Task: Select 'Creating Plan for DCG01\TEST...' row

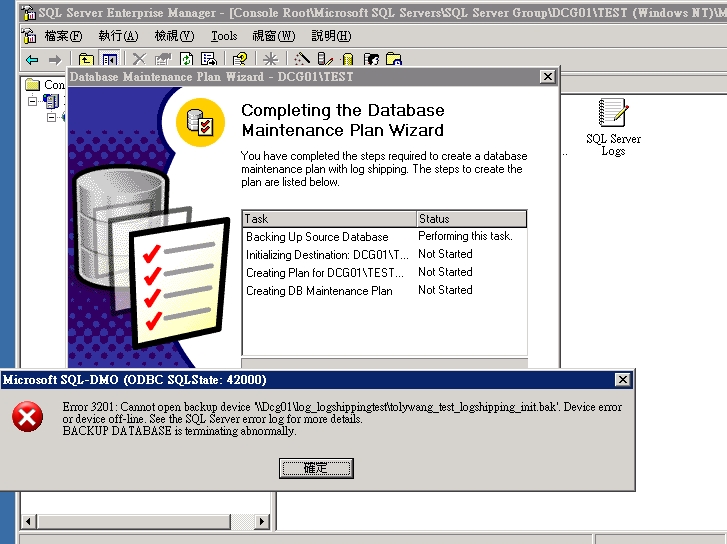Action: (384, 273)
